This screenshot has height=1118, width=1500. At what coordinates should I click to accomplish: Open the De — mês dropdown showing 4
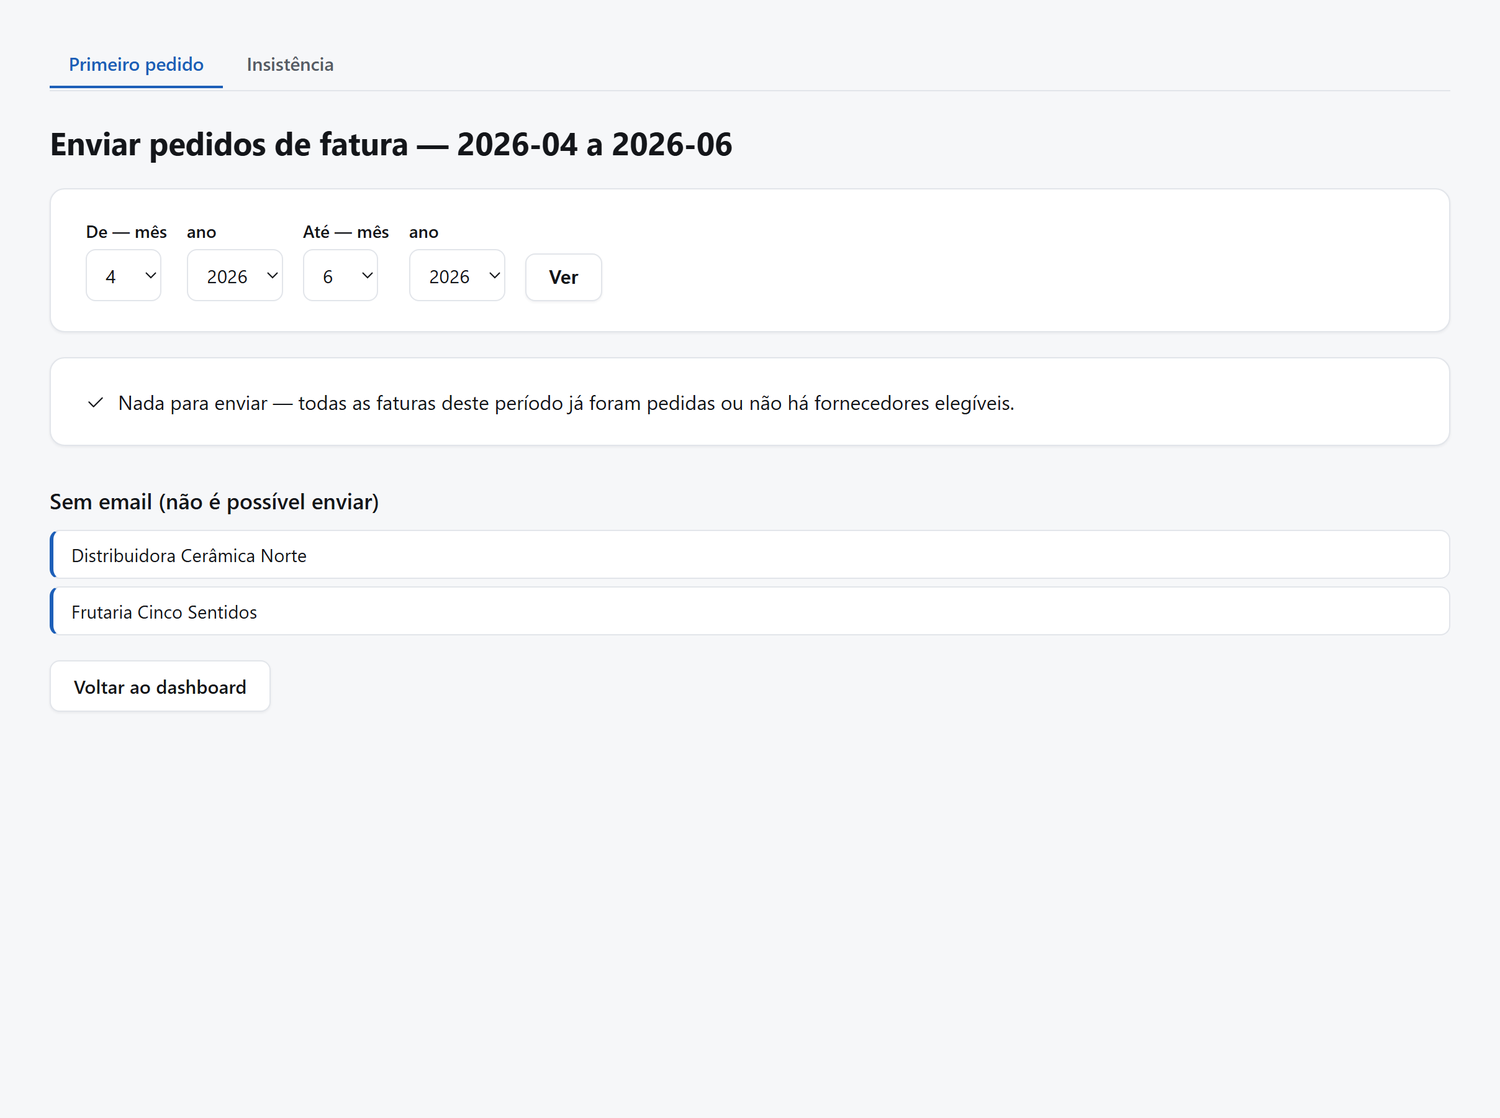[124, 276]
